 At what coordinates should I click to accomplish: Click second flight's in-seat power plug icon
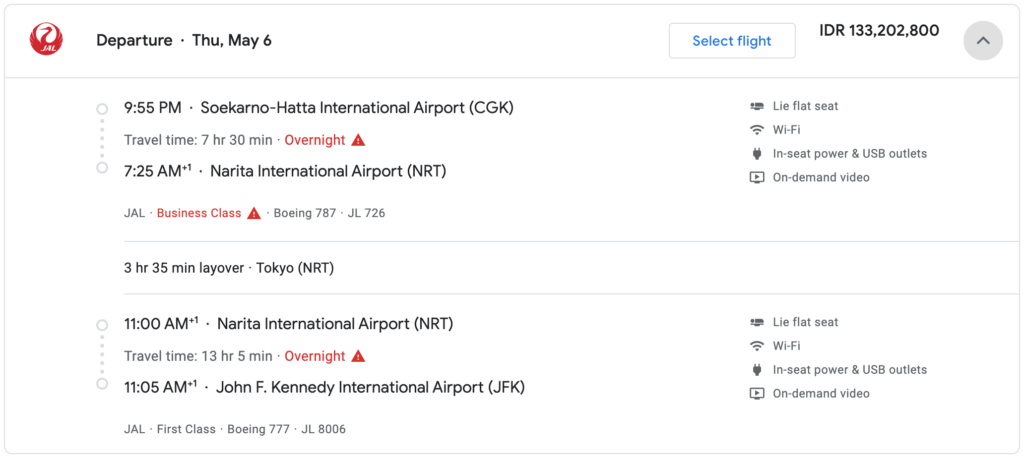[757, 370]
